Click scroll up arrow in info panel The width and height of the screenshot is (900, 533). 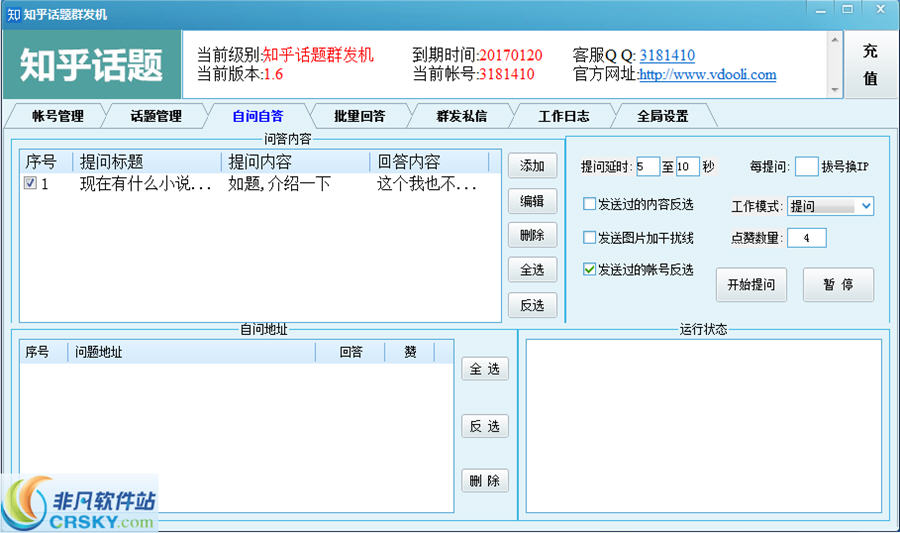pyautogui.click(x=835, y=39)
